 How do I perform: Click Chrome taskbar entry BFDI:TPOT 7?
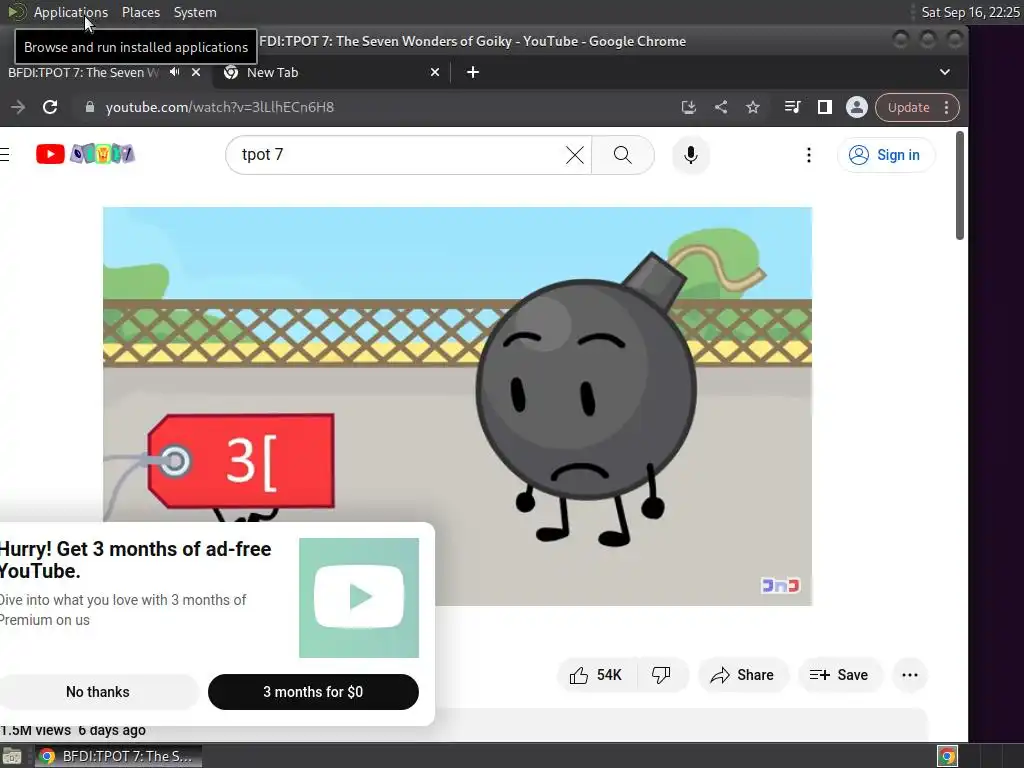117,756
